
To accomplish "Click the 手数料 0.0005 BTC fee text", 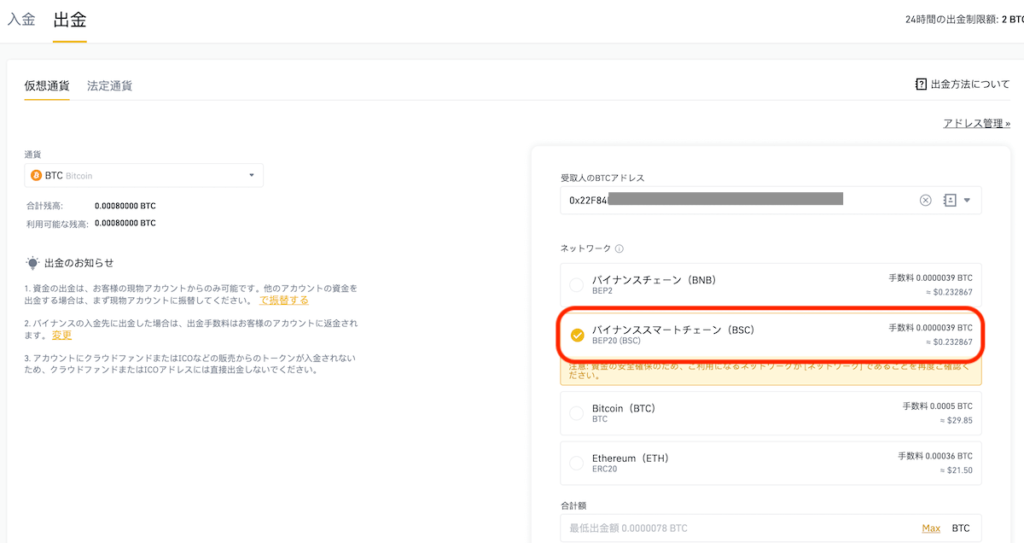I will (937, 406).
